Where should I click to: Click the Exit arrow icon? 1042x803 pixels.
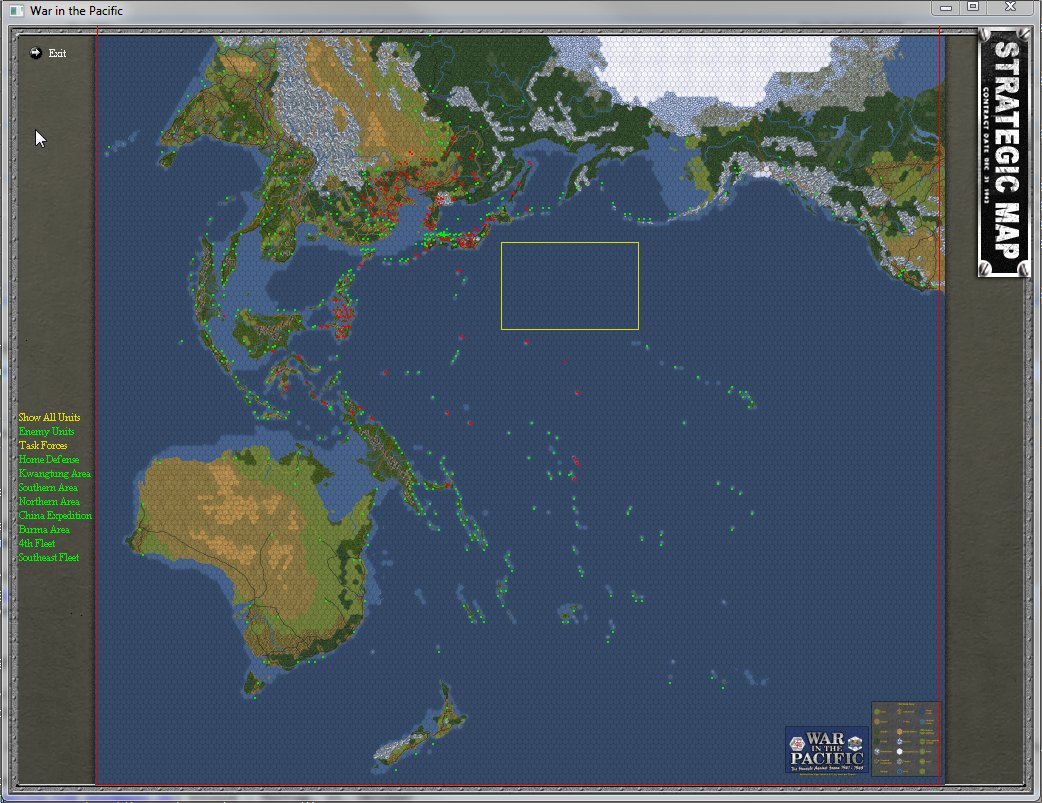36,53
